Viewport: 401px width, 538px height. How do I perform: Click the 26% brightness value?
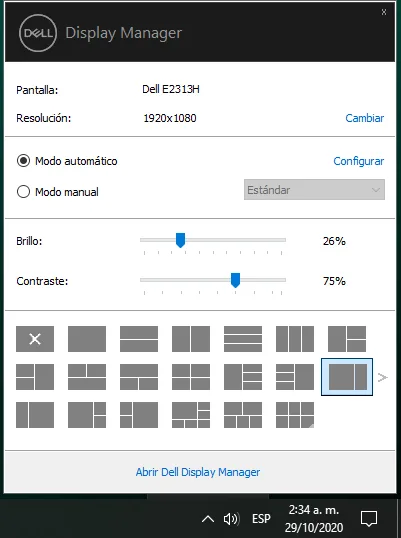334,241
